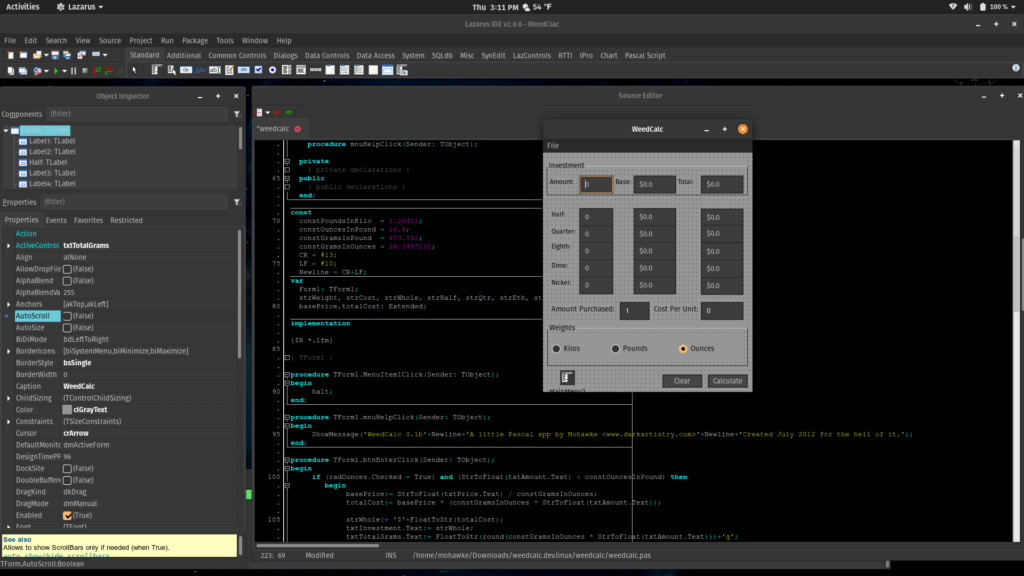The height and width of the screenshot is (576, 1024).
Task: Toggle the AutoScroll property checkbox
Action: pyautogui.click(x=67, y=316)
